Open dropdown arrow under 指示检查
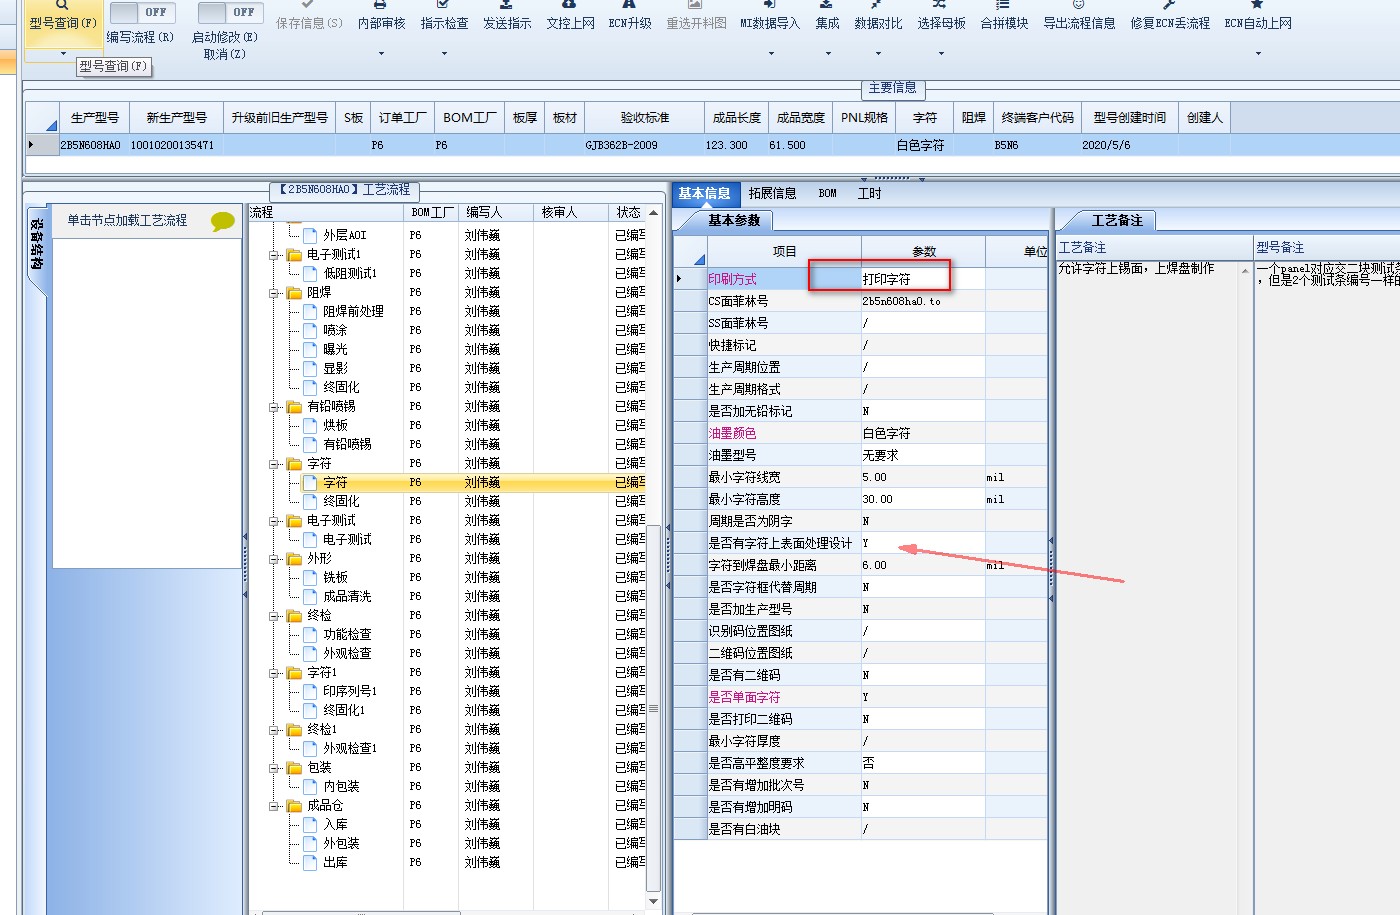 444,53
